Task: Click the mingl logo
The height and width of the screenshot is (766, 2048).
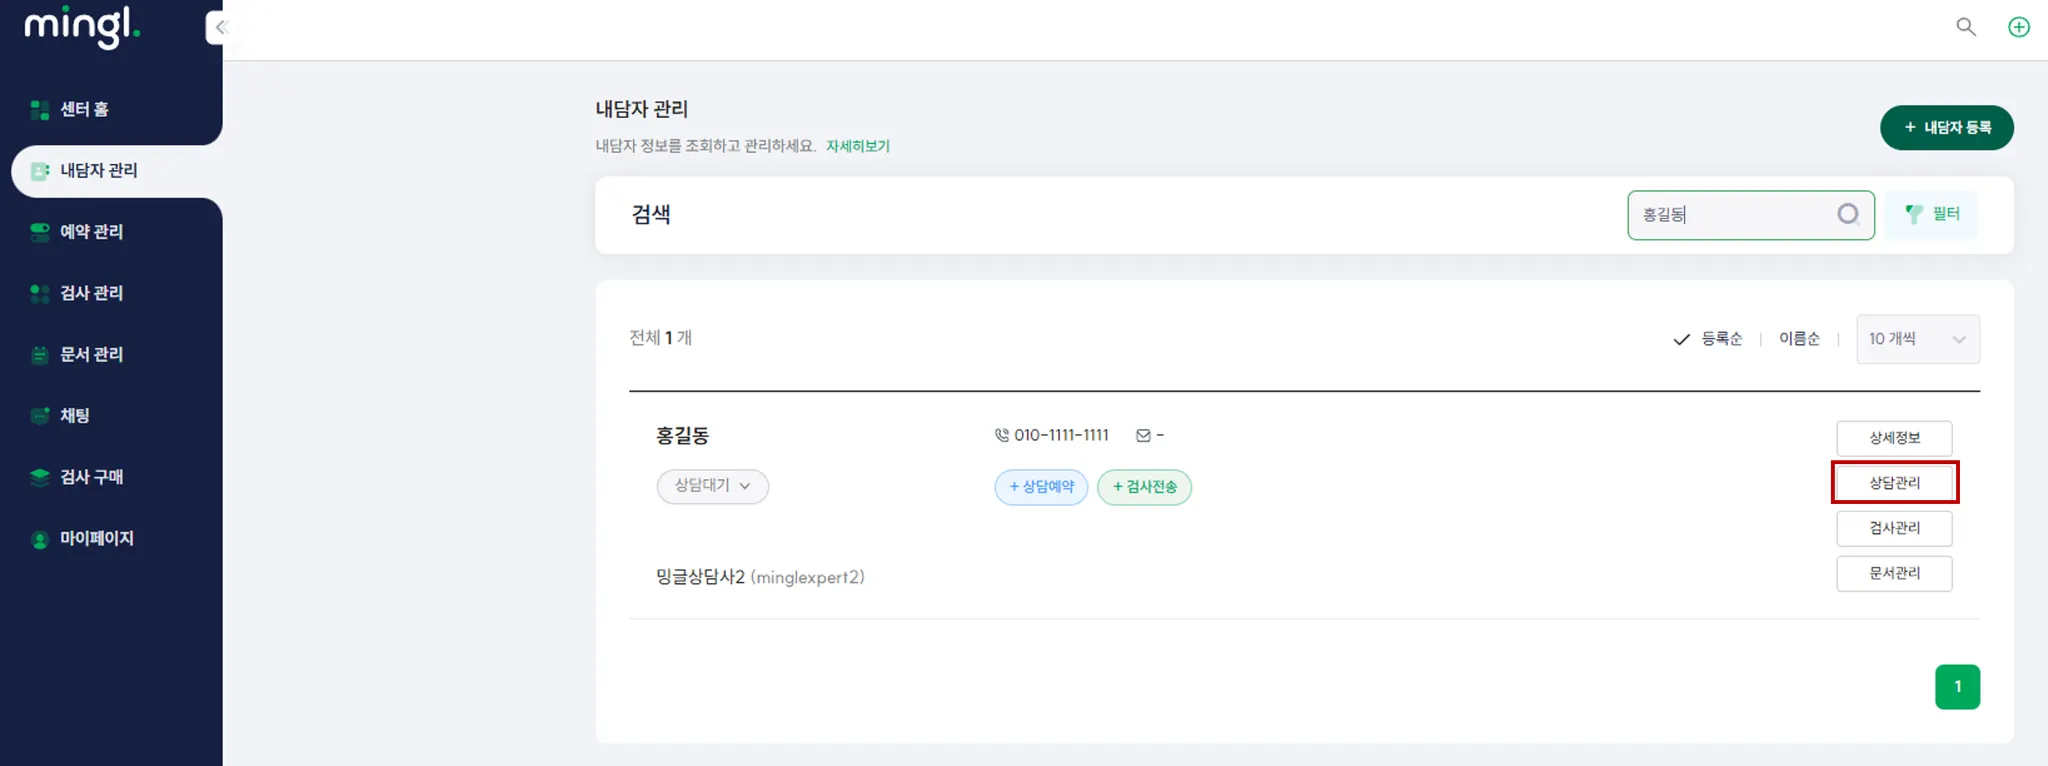Action: [x=82, y=26]
